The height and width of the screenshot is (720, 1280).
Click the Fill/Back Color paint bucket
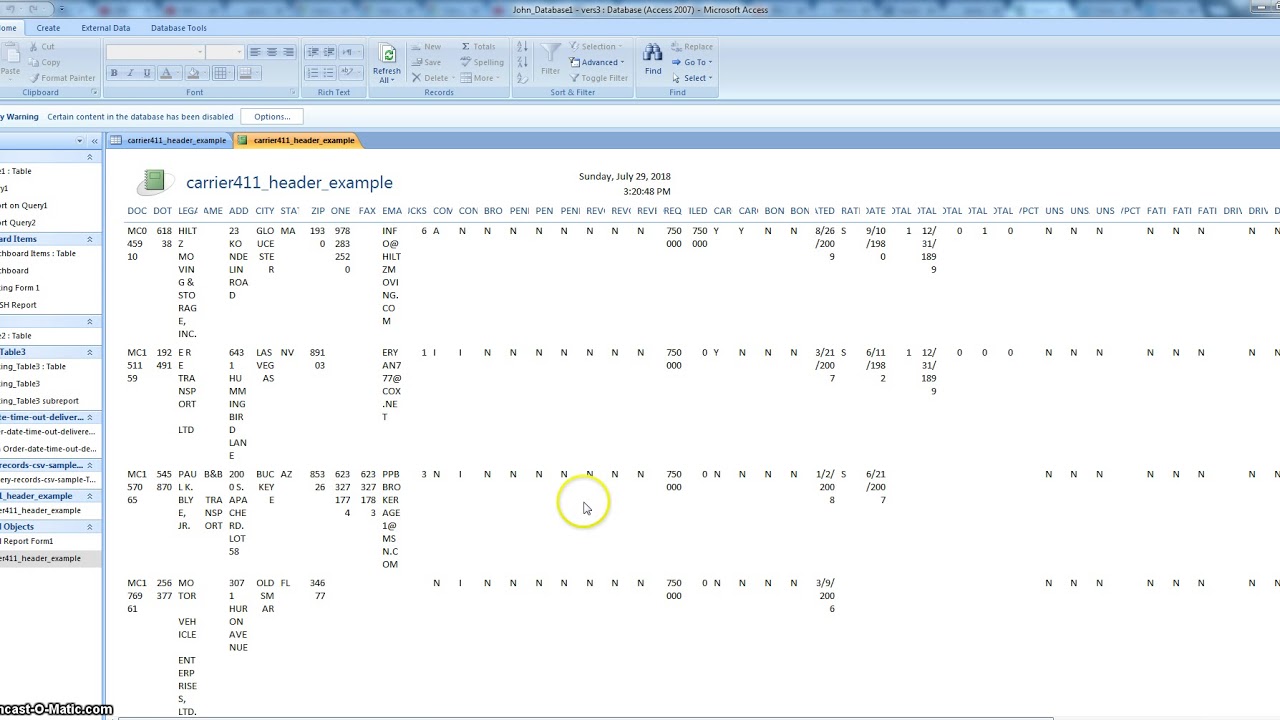pos(193,73)
